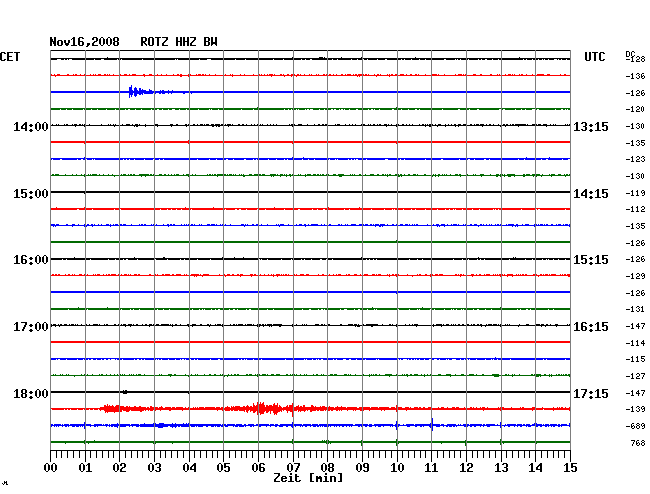Click the 12 minute axis label
Viewport: 650px width, 494px height.
tap(466, 468)
